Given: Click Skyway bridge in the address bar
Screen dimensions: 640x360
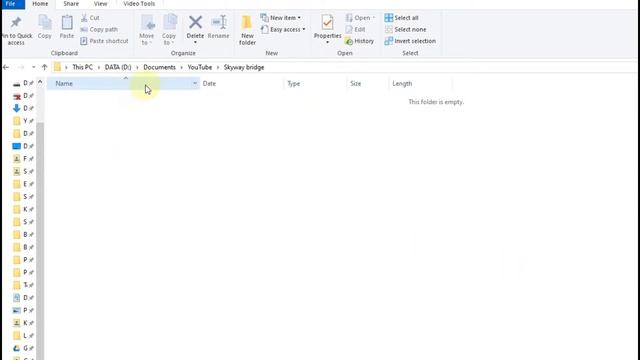Looking at the screenshot, I should pos(244,67).
